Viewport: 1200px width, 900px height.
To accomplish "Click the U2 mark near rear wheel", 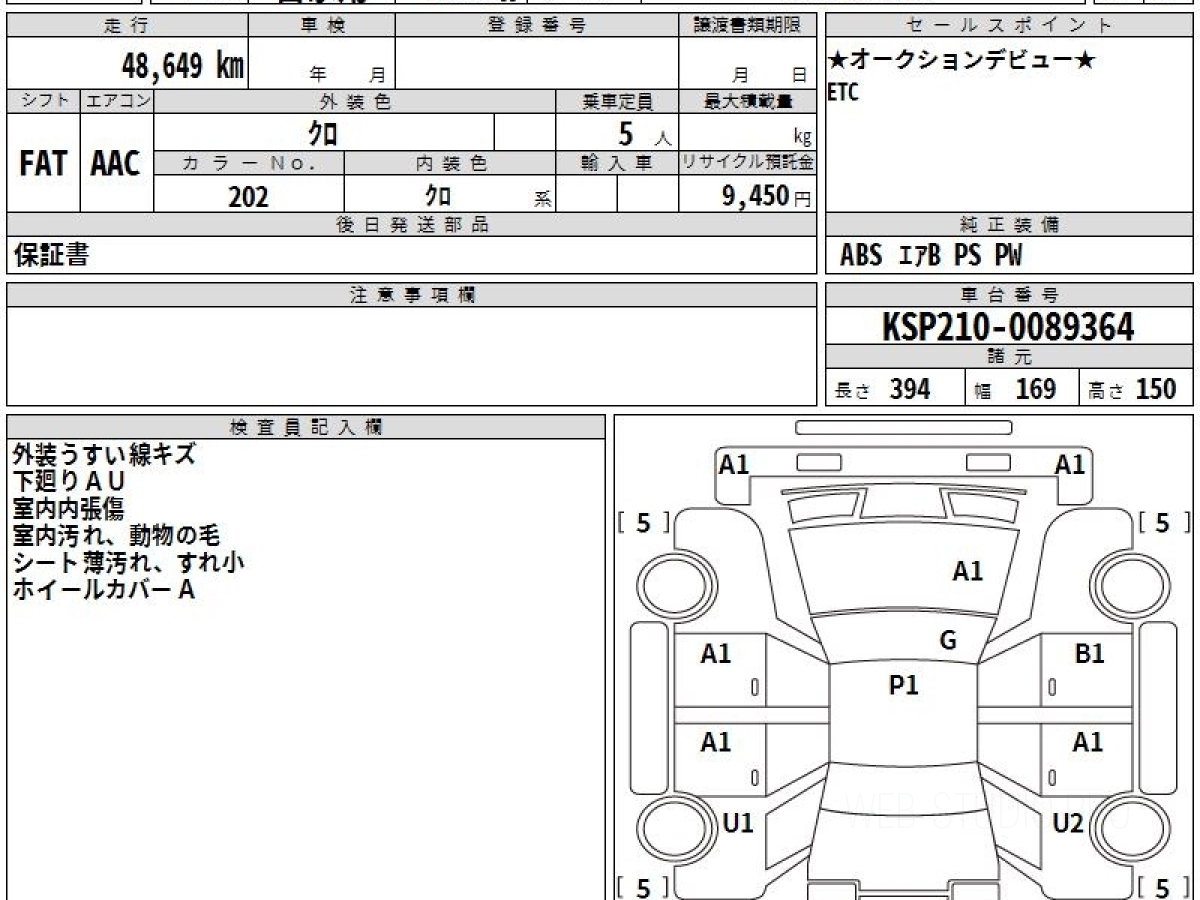I will click(x=1068, y=823).
